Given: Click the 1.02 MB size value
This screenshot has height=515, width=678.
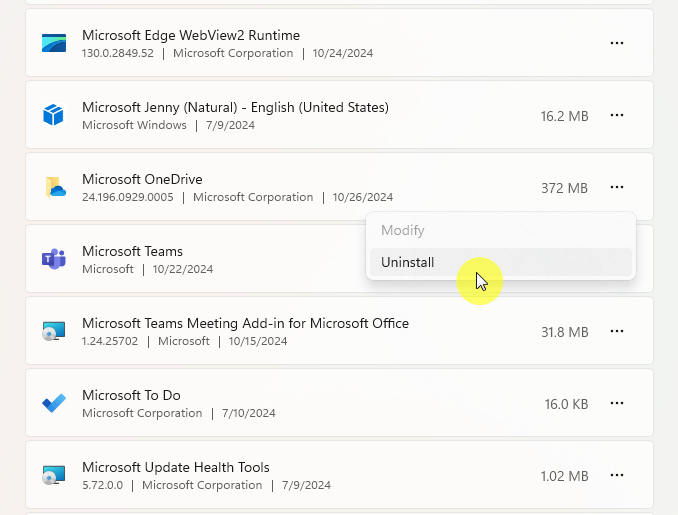Looking at the screenshot, I should coord(564,476).
